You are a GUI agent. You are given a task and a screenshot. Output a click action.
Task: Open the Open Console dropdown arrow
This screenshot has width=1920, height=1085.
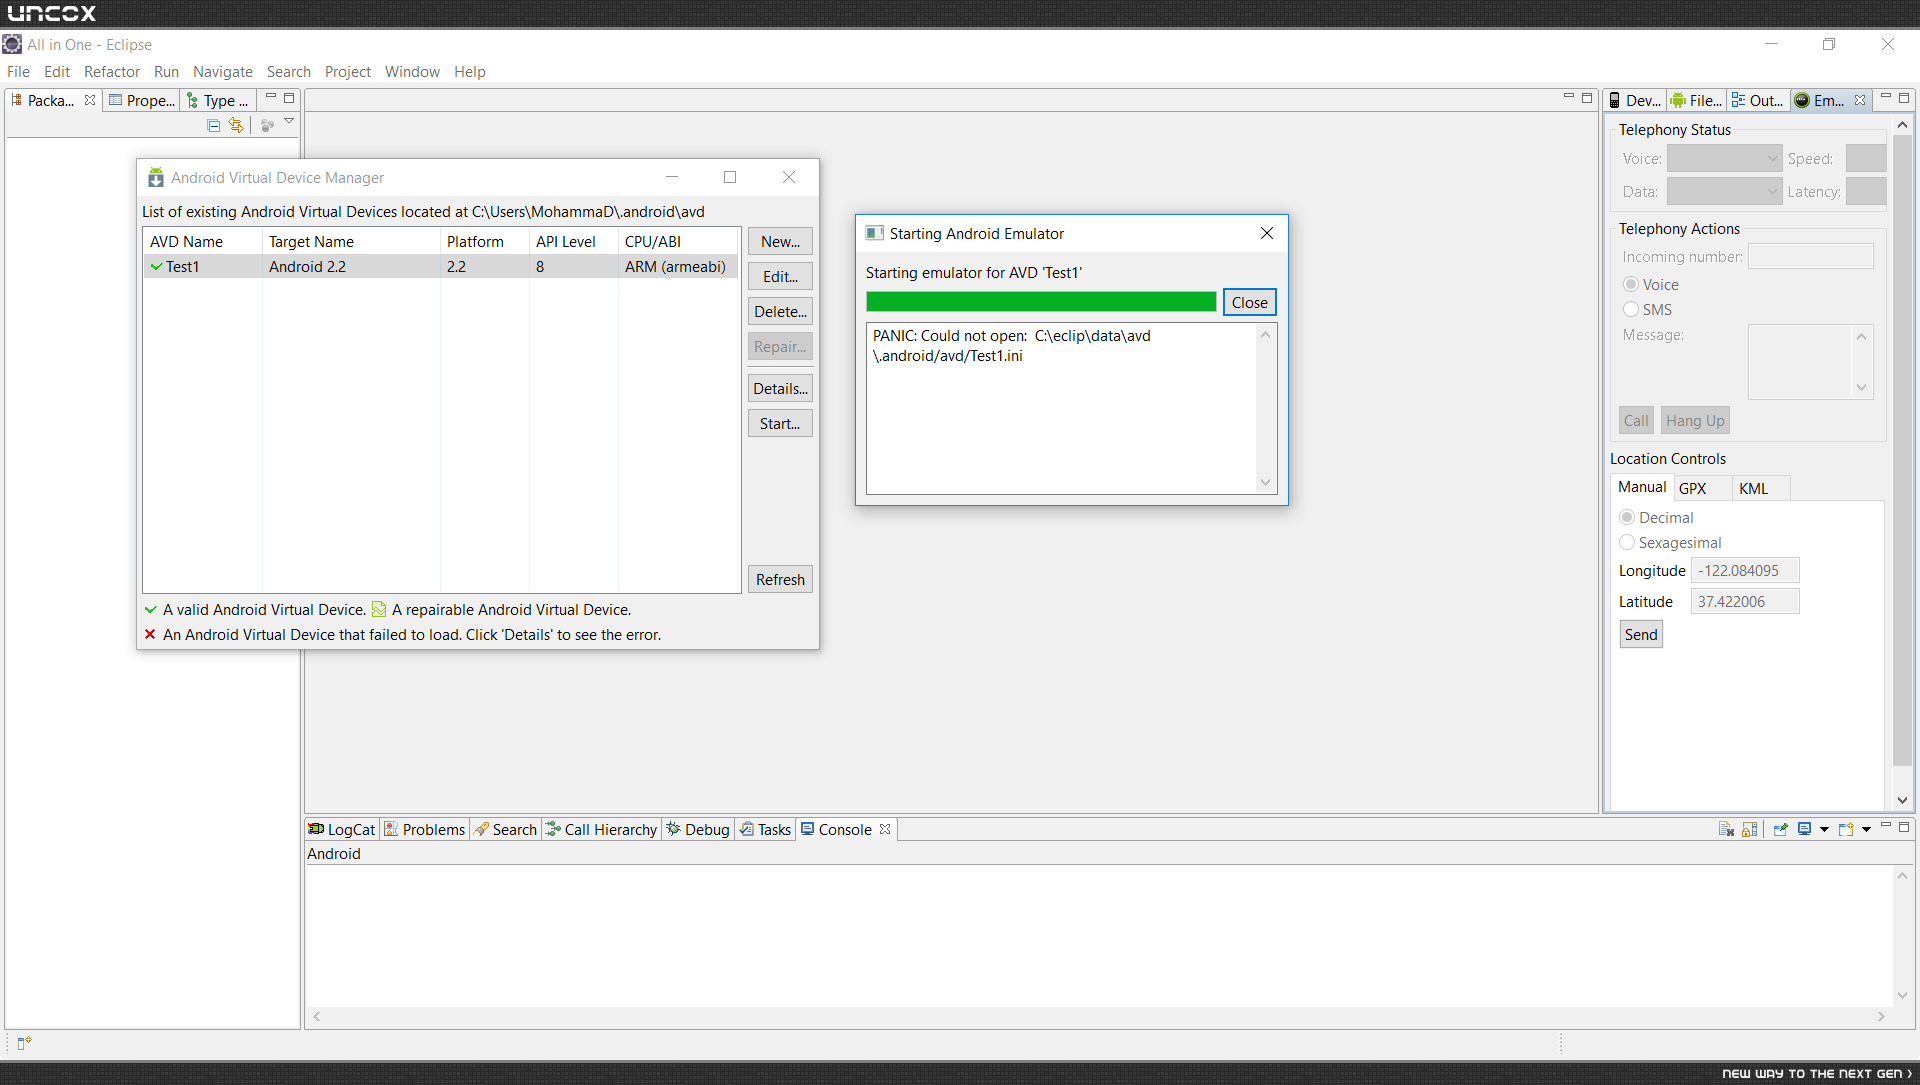(1866, 829)
